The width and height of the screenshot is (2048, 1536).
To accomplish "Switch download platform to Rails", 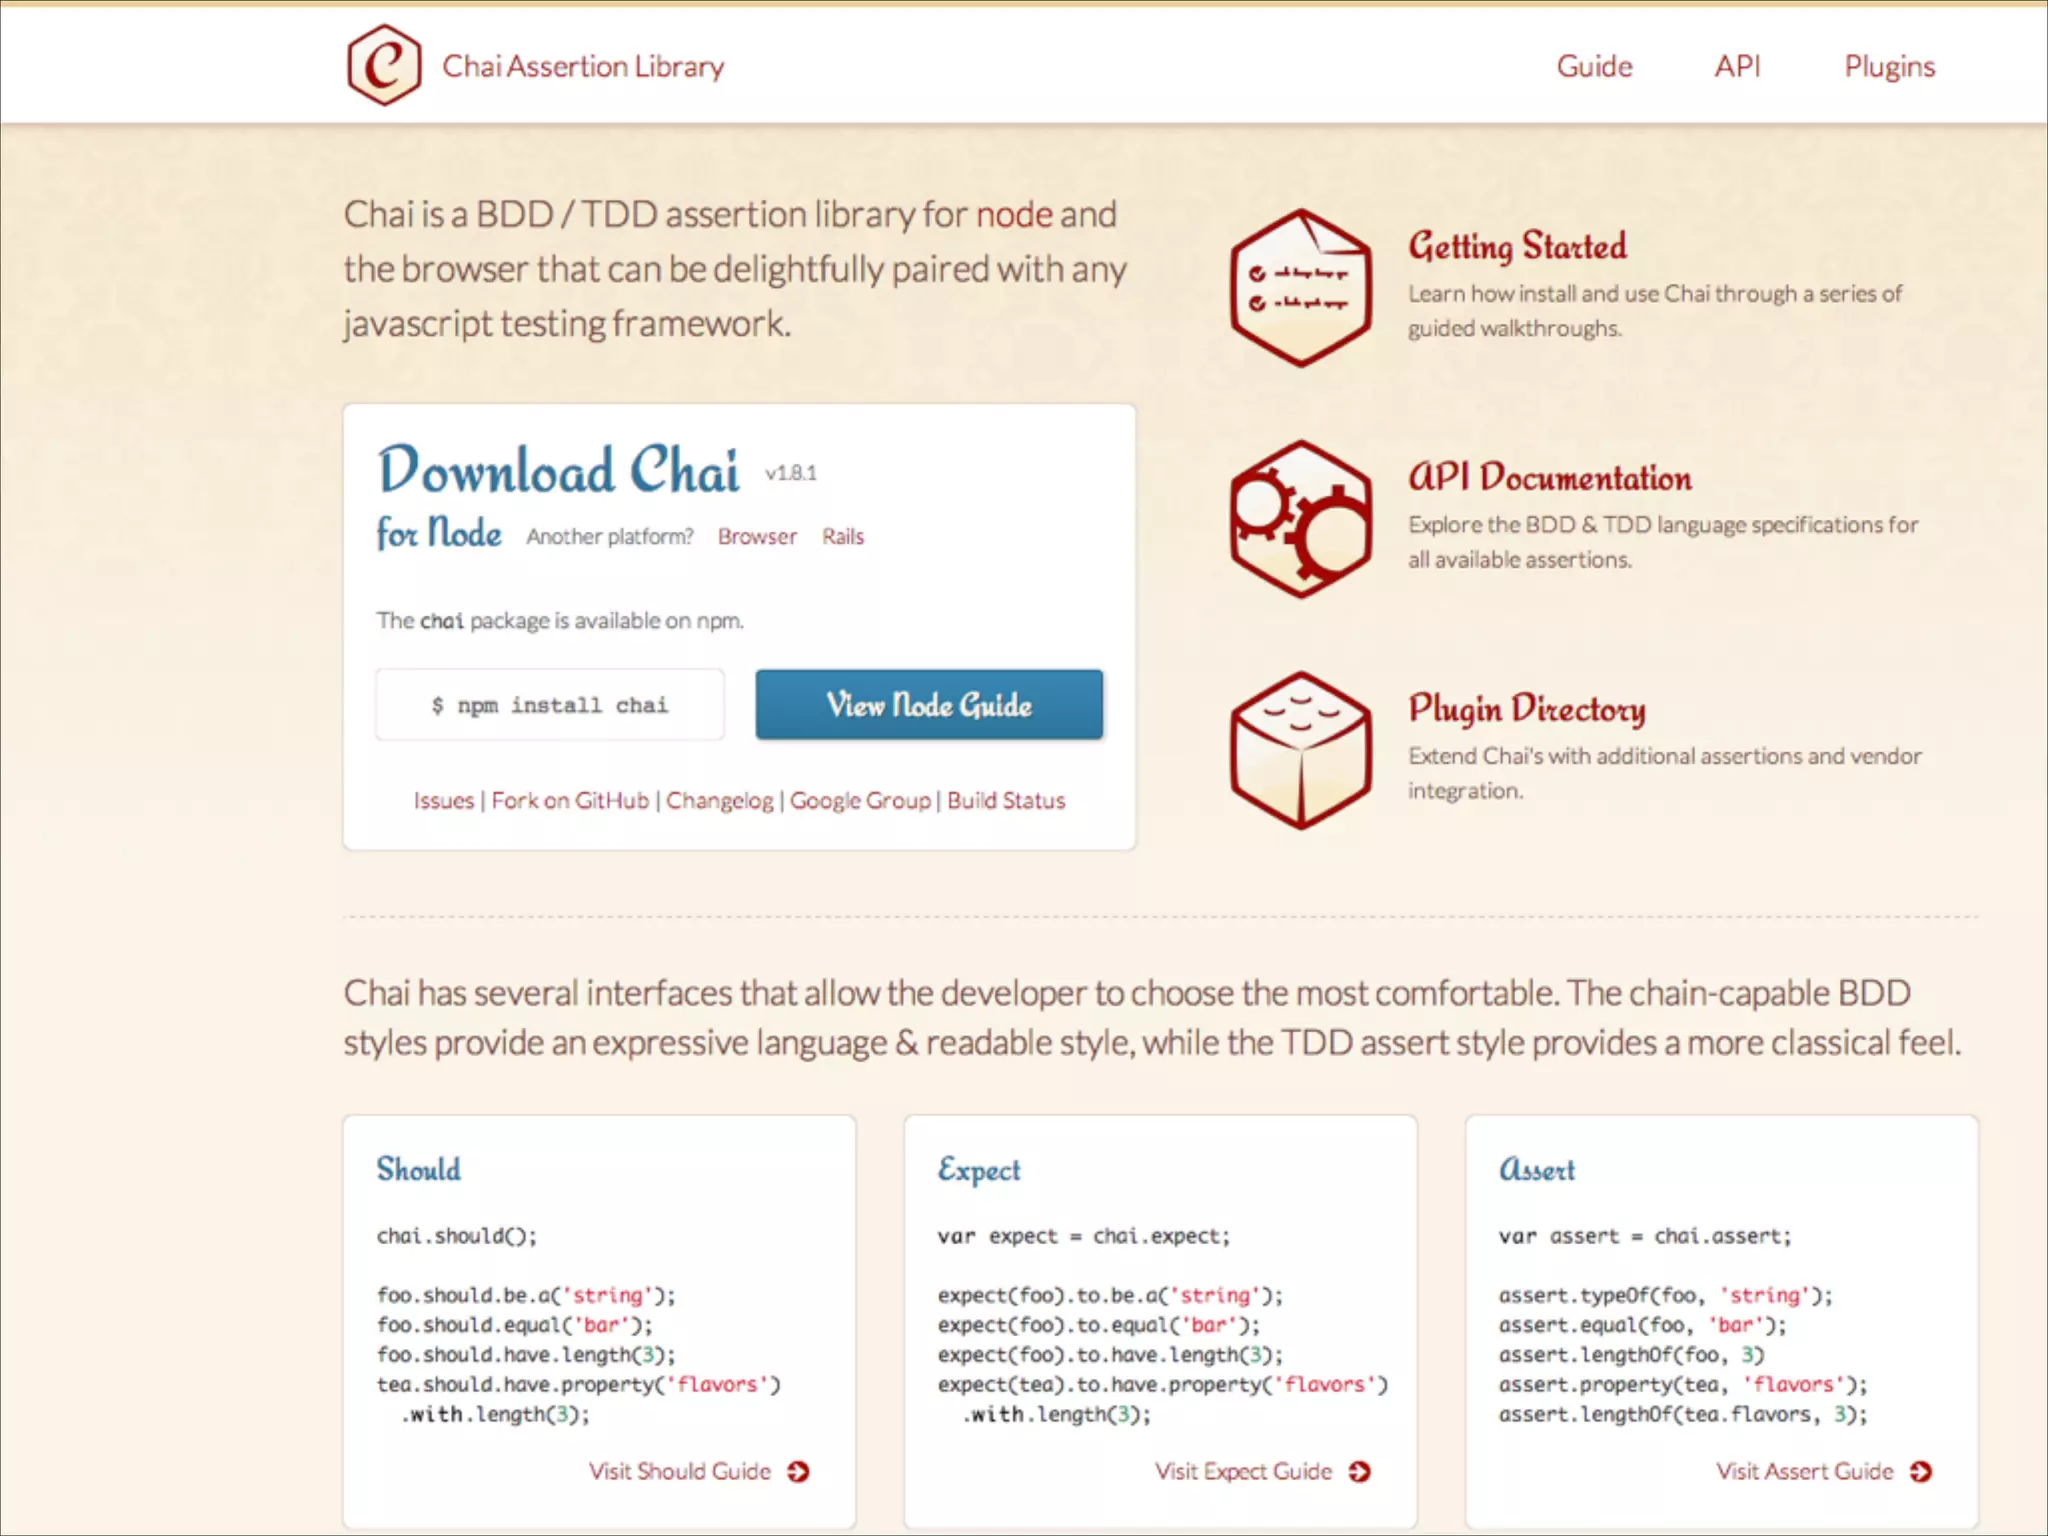I will click(x=843, y=536).
